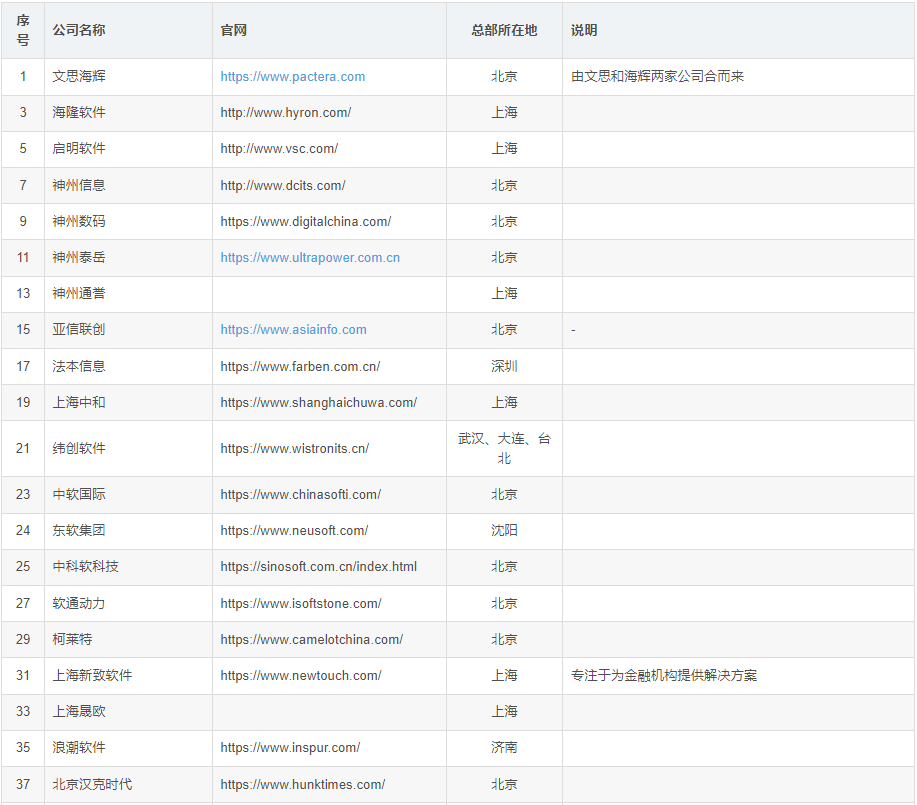Click company name 上海中和
This screenshot has width=917, height=805.
click(79, 402)
